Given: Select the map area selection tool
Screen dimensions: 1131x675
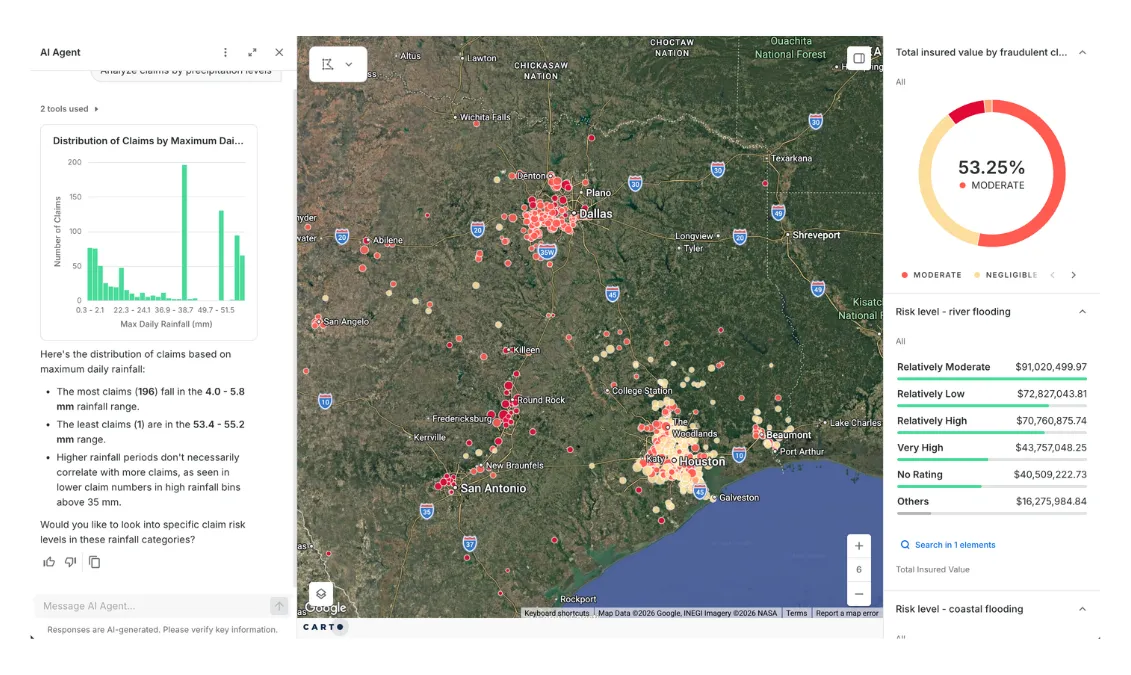Looking at the screenshot, I should (327, 64).
